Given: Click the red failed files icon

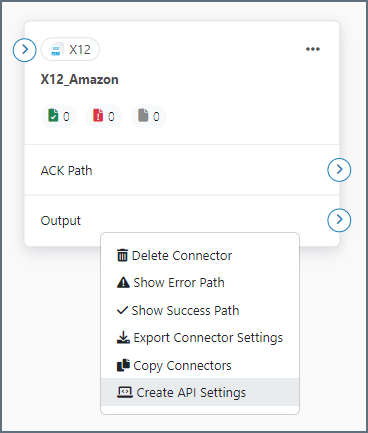Looking at the screenshot, I should point(98,115).
